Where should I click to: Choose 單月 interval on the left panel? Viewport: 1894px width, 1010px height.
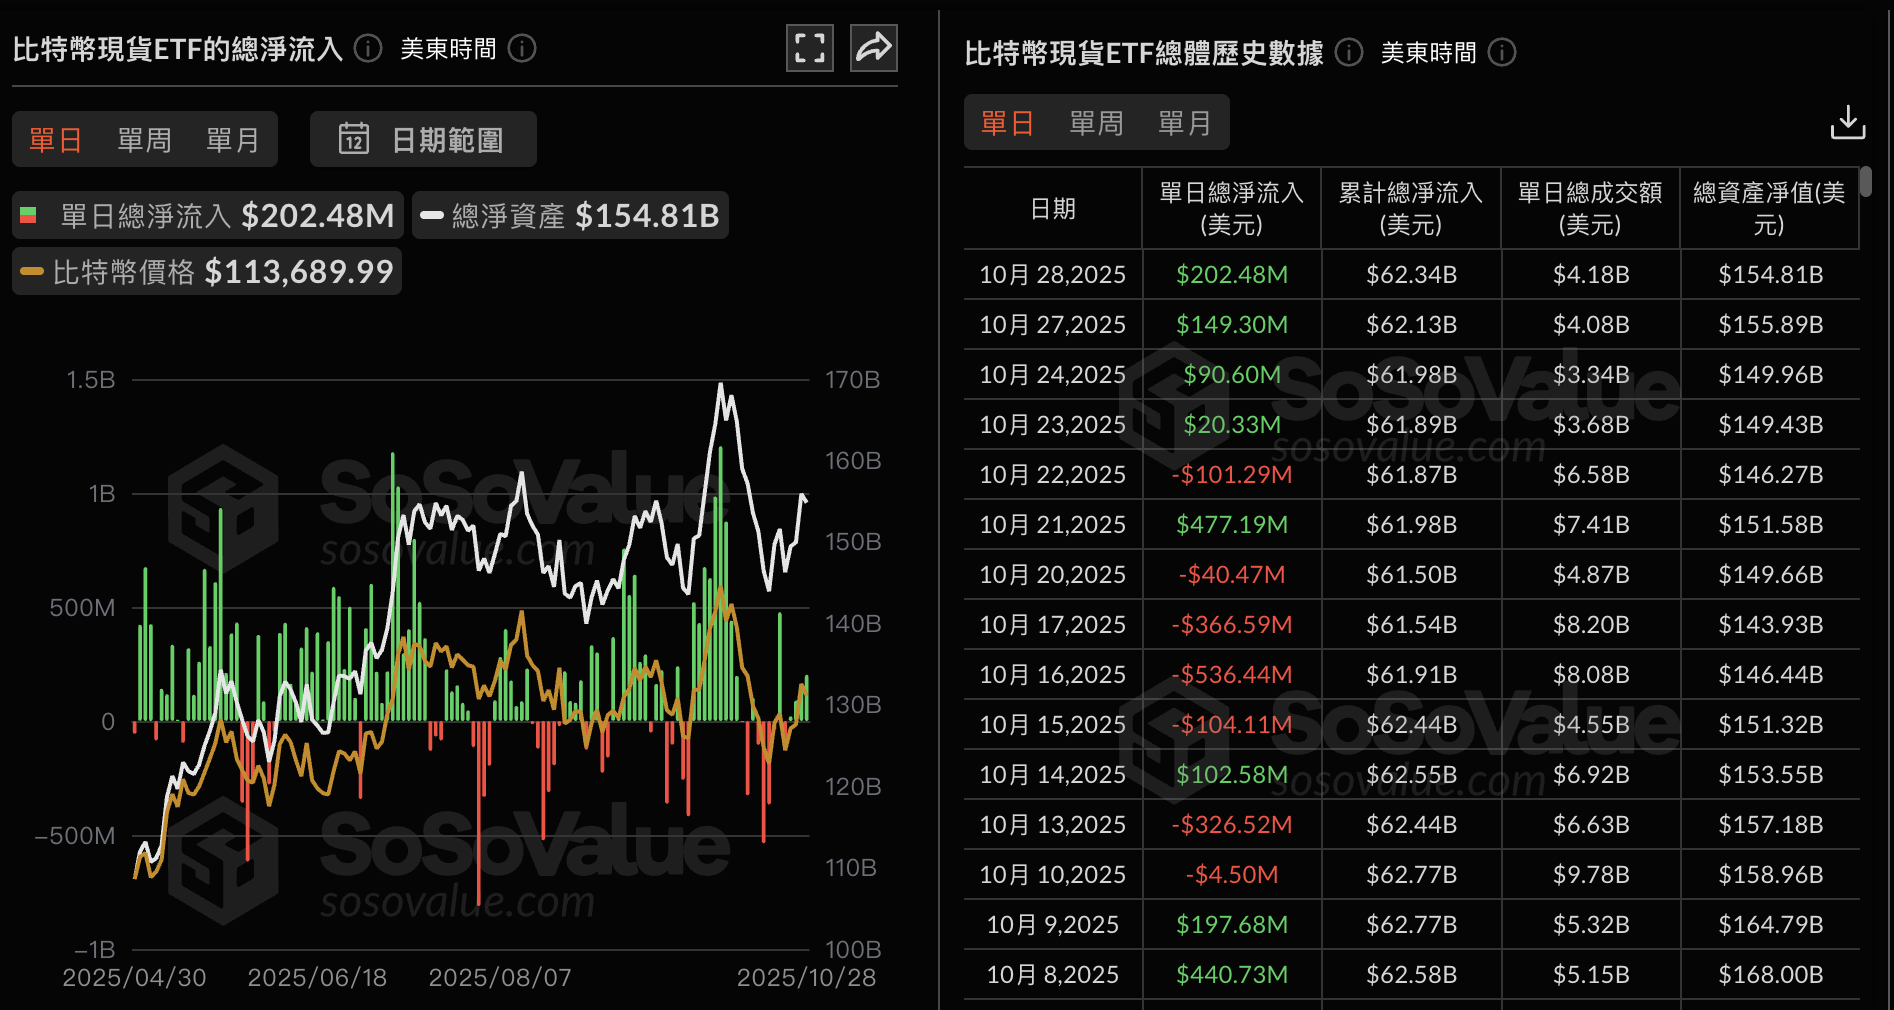[232, 139]
